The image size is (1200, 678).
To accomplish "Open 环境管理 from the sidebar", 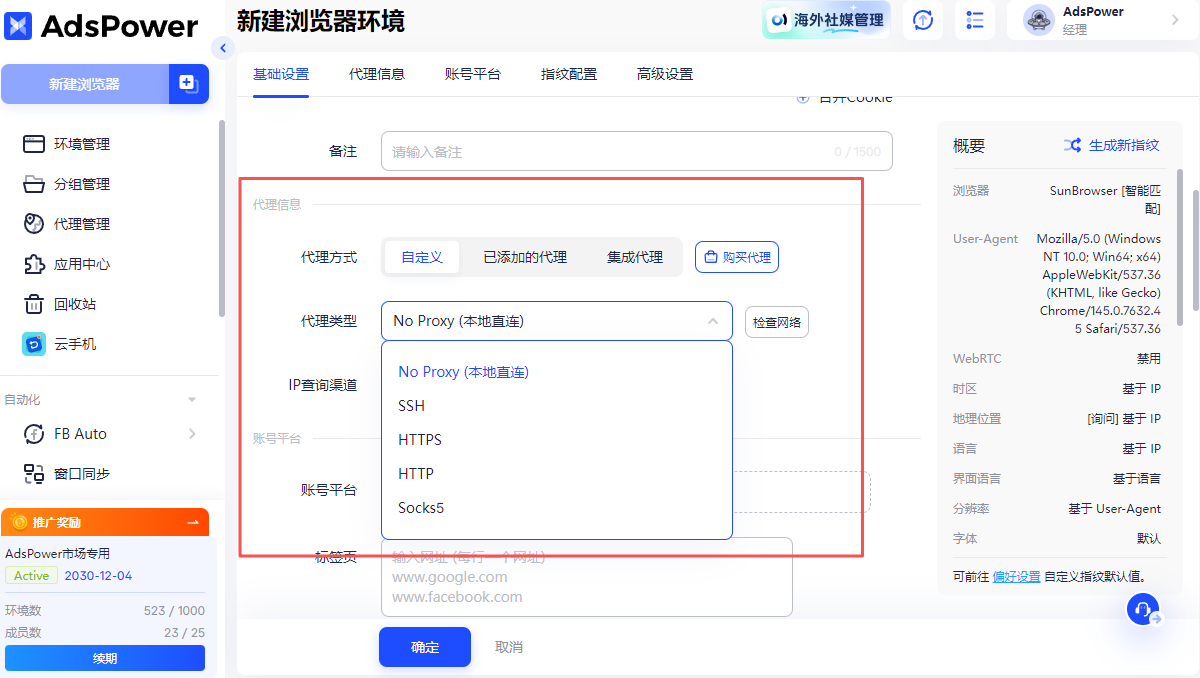I will coord(82,144).
